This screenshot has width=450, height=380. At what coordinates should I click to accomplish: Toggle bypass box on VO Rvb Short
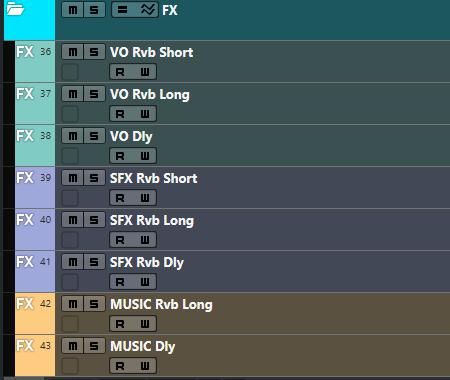tap(70, 72)
